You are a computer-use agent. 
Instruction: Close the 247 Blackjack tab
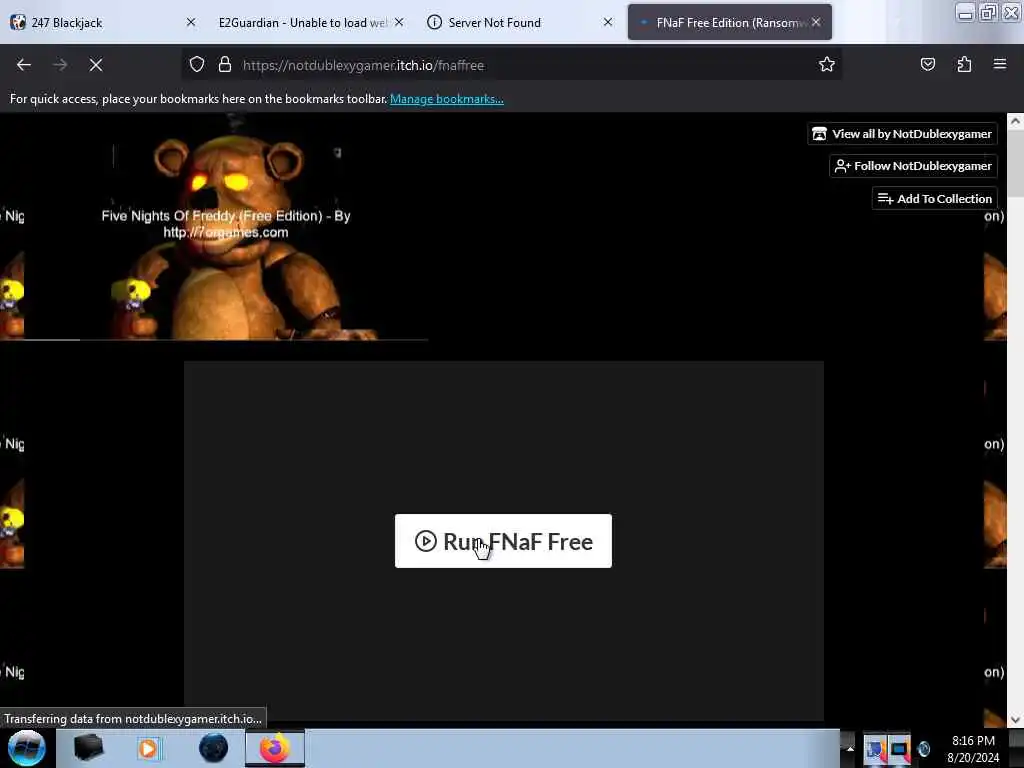[191, 22]
